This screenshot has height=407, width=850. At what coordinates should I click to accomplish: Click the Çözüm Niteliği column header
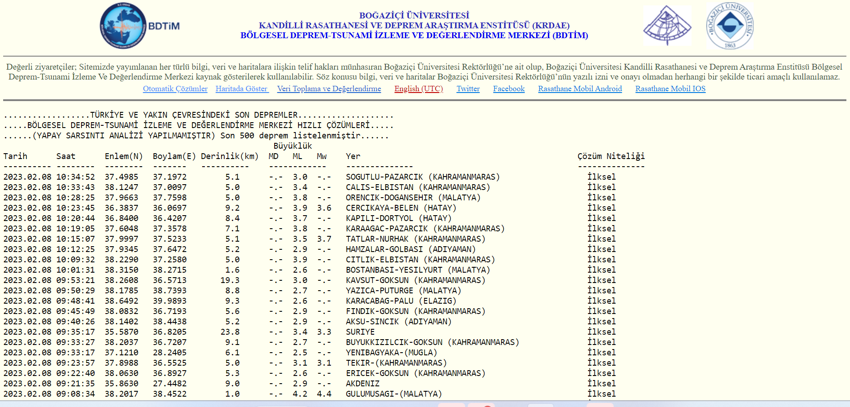pos(611,156)
